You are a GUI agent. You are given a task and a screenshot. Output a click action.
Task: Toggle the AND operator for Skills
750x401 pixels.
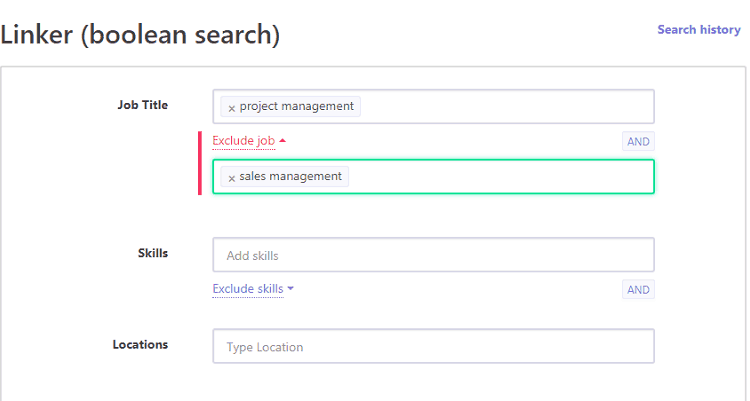coord(638,290)
